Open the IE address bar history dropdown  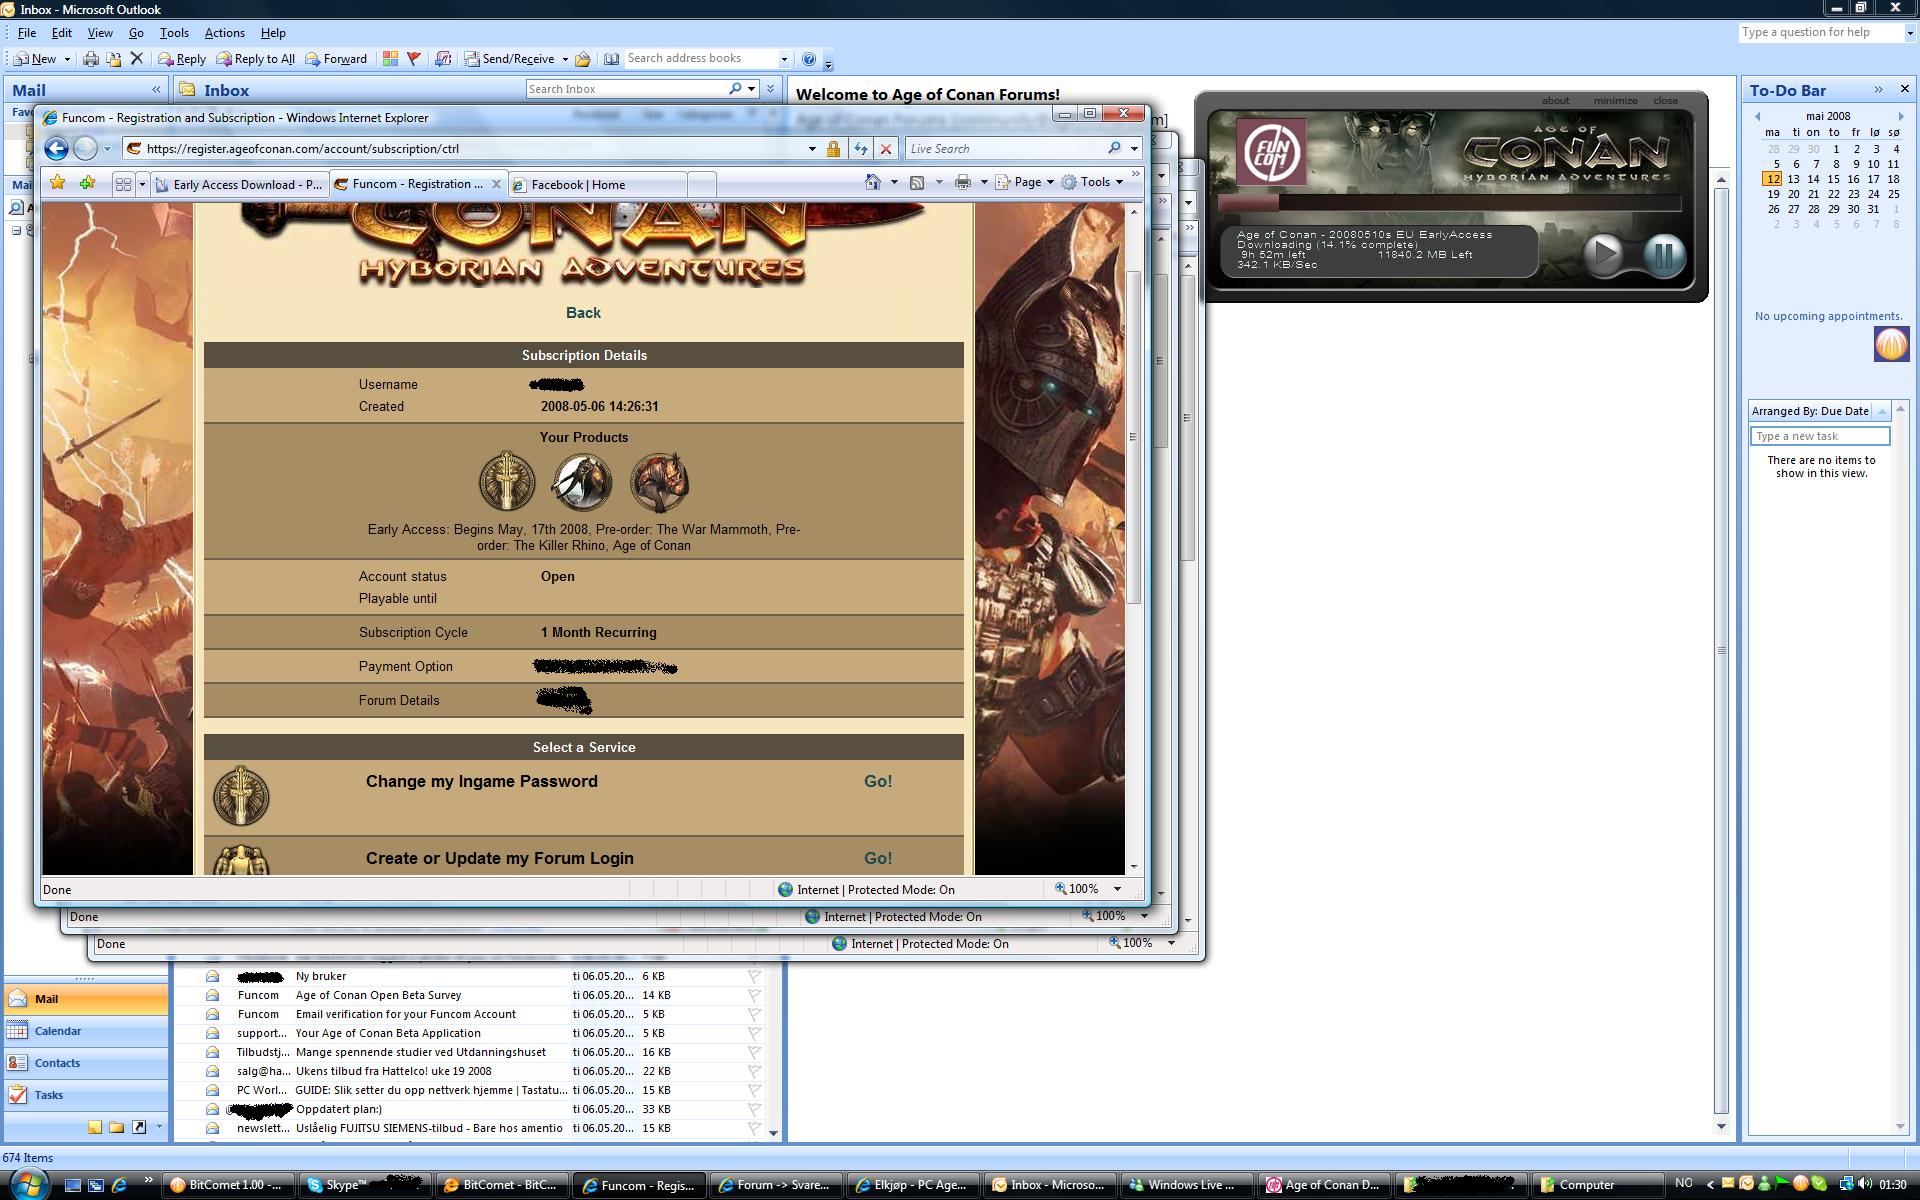pos(812,148)
